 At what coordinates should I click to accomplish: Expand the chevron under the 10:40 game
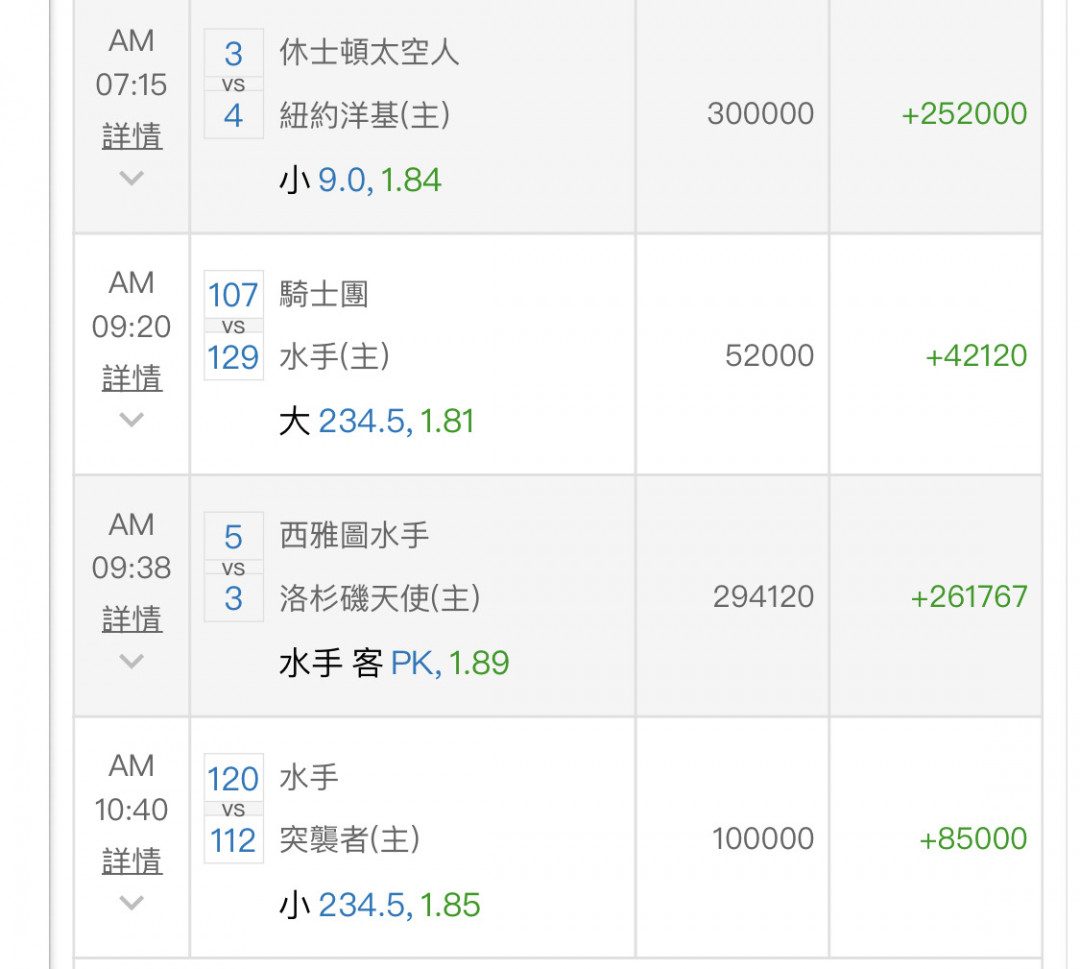tap(132, 902)
